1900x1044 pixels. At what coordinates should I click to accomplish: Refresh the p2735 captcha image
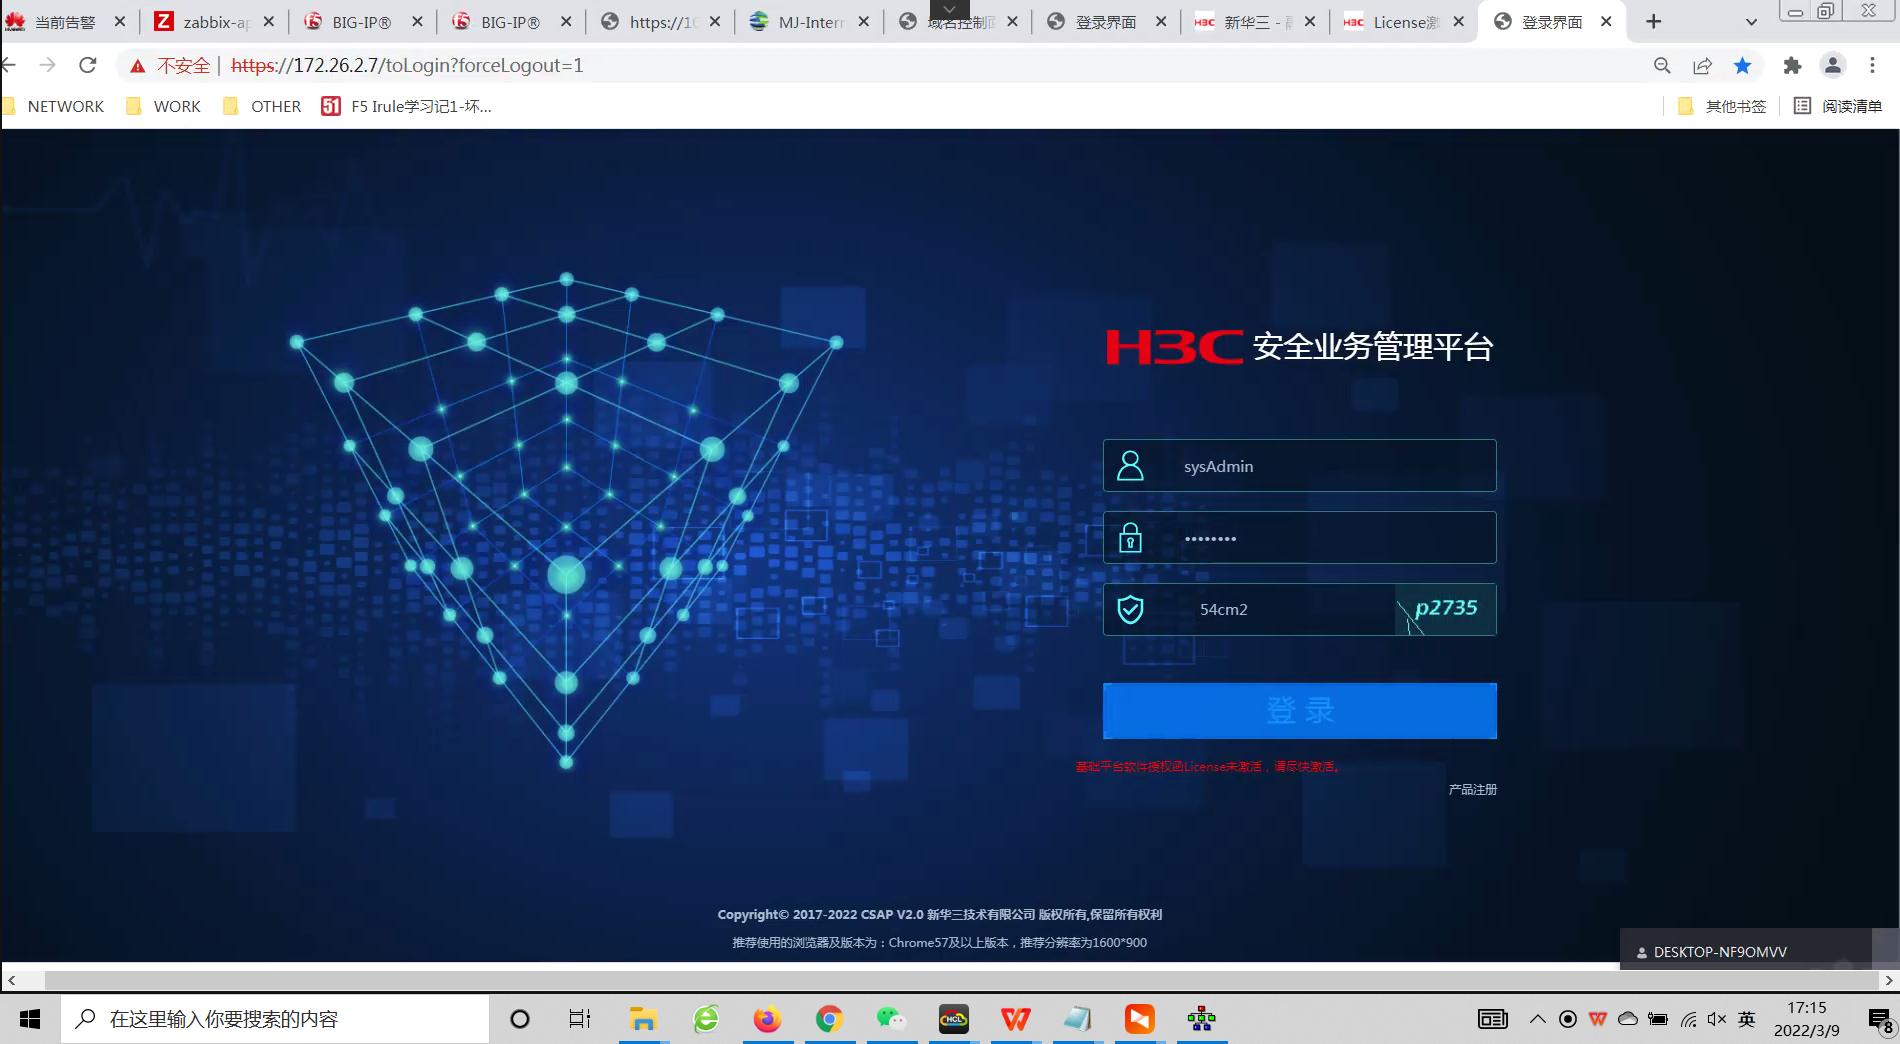point(1446,610)
